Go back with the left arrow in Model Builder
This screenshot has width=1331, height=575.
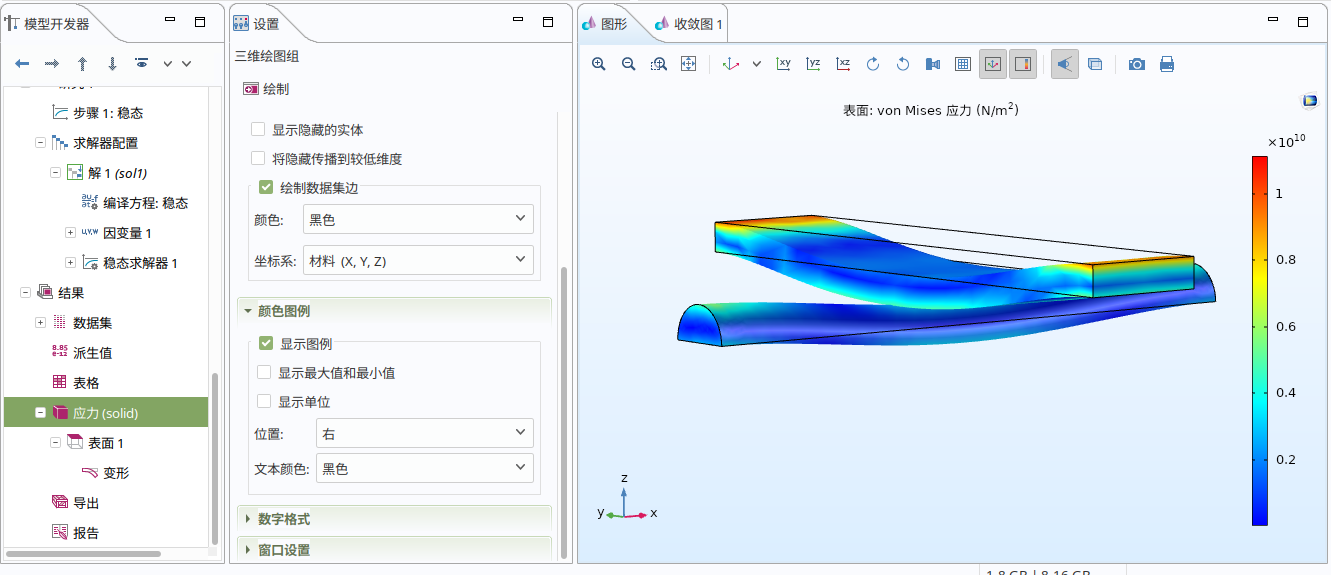(x=22, y=63)
